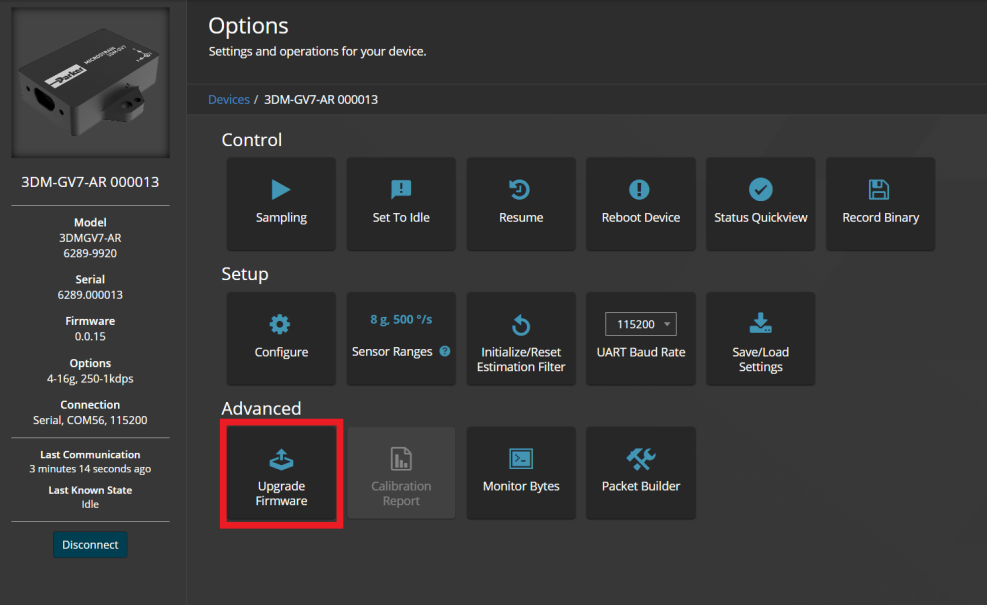Click the Sampling play icon

(x=281, y=190)
